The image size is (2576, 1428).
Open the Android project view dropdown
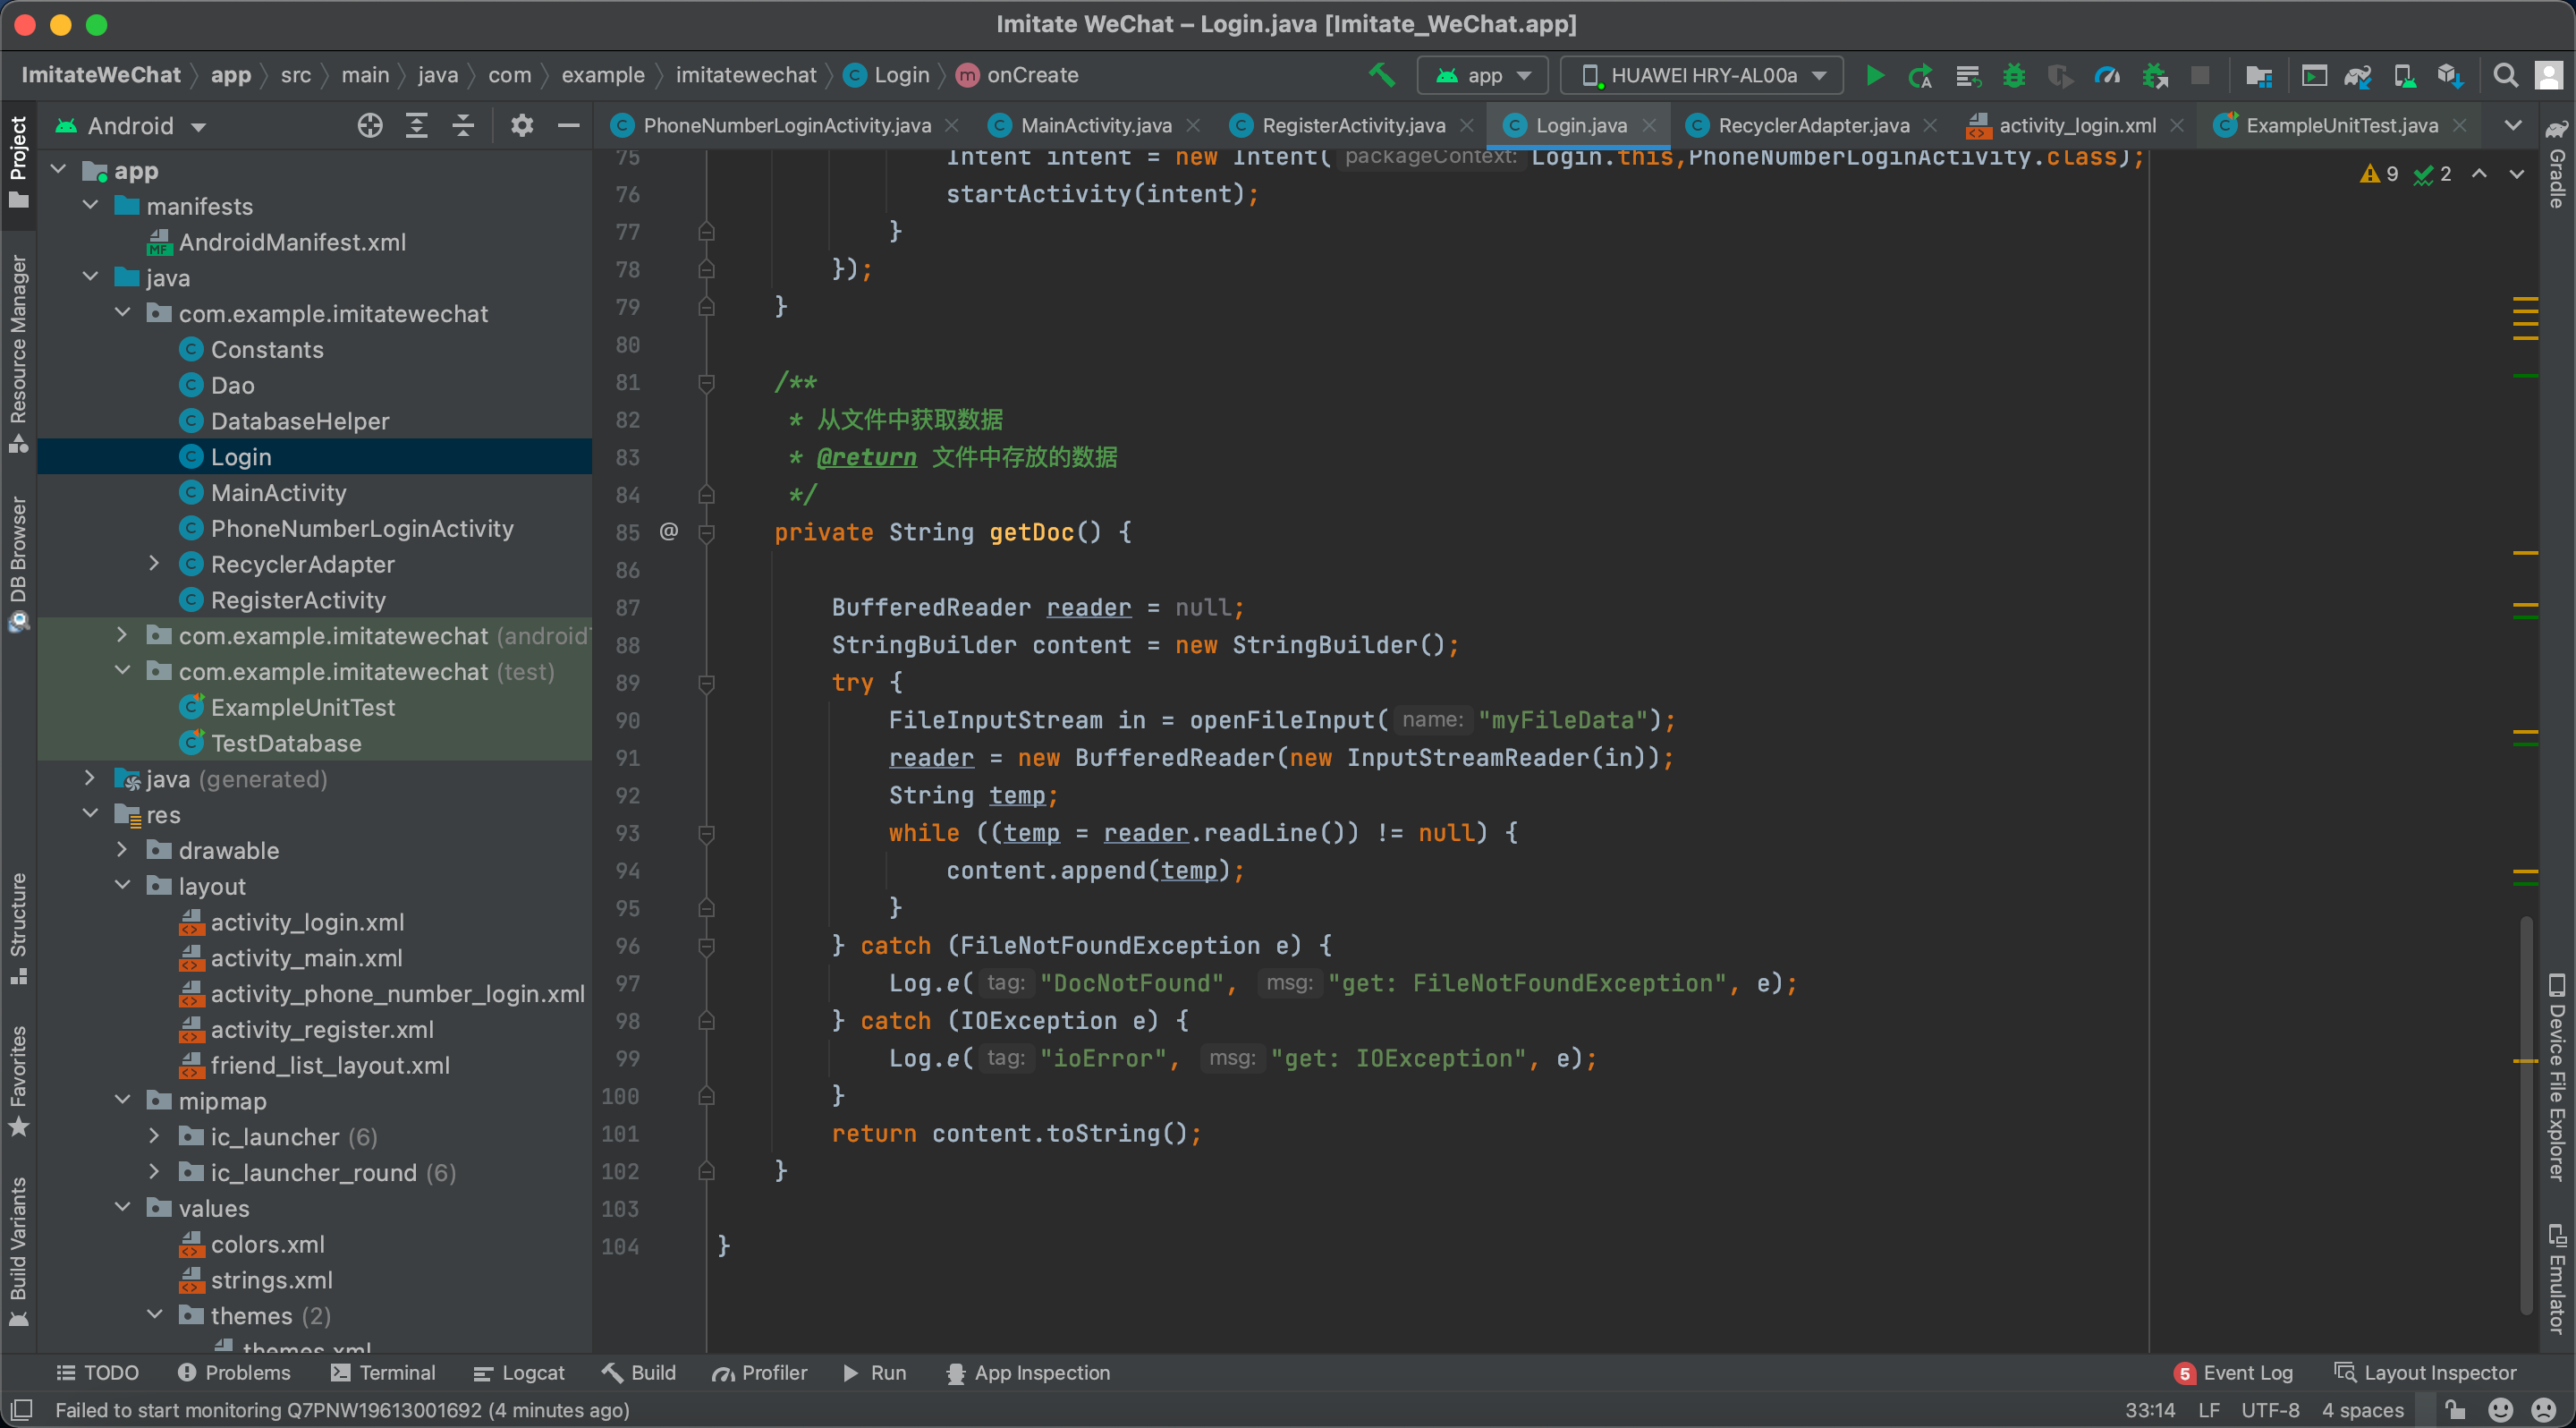[x=131, y=126]
